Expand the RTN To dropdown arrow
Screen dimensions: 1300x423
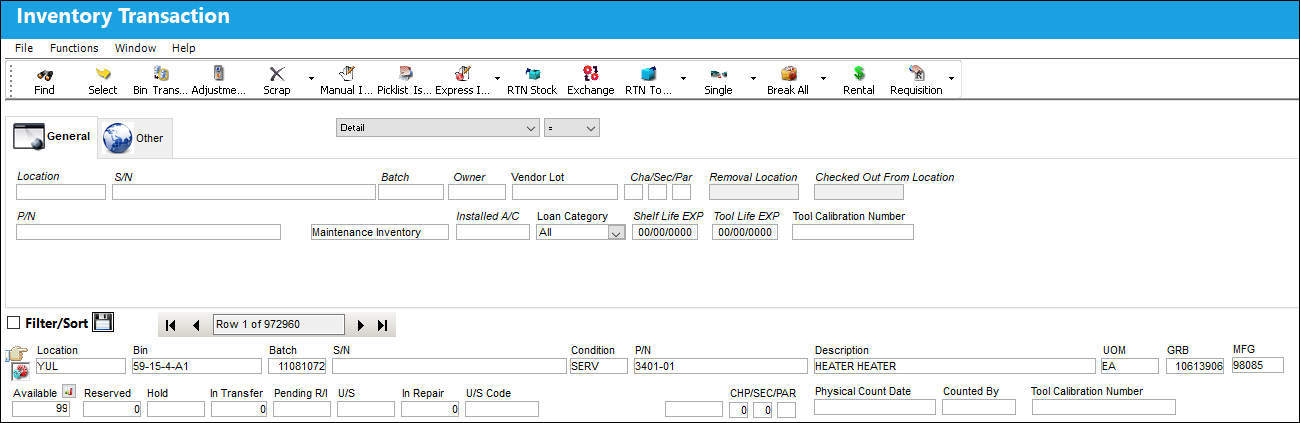[x=683, y=77]
